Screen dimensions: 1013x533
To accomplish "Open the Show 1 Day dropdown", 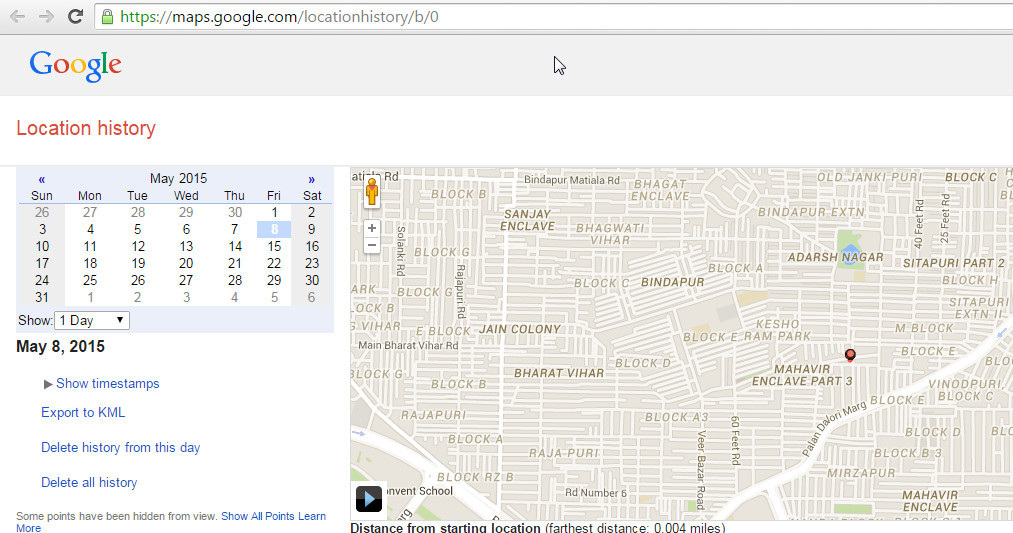I will click(92, 320).
